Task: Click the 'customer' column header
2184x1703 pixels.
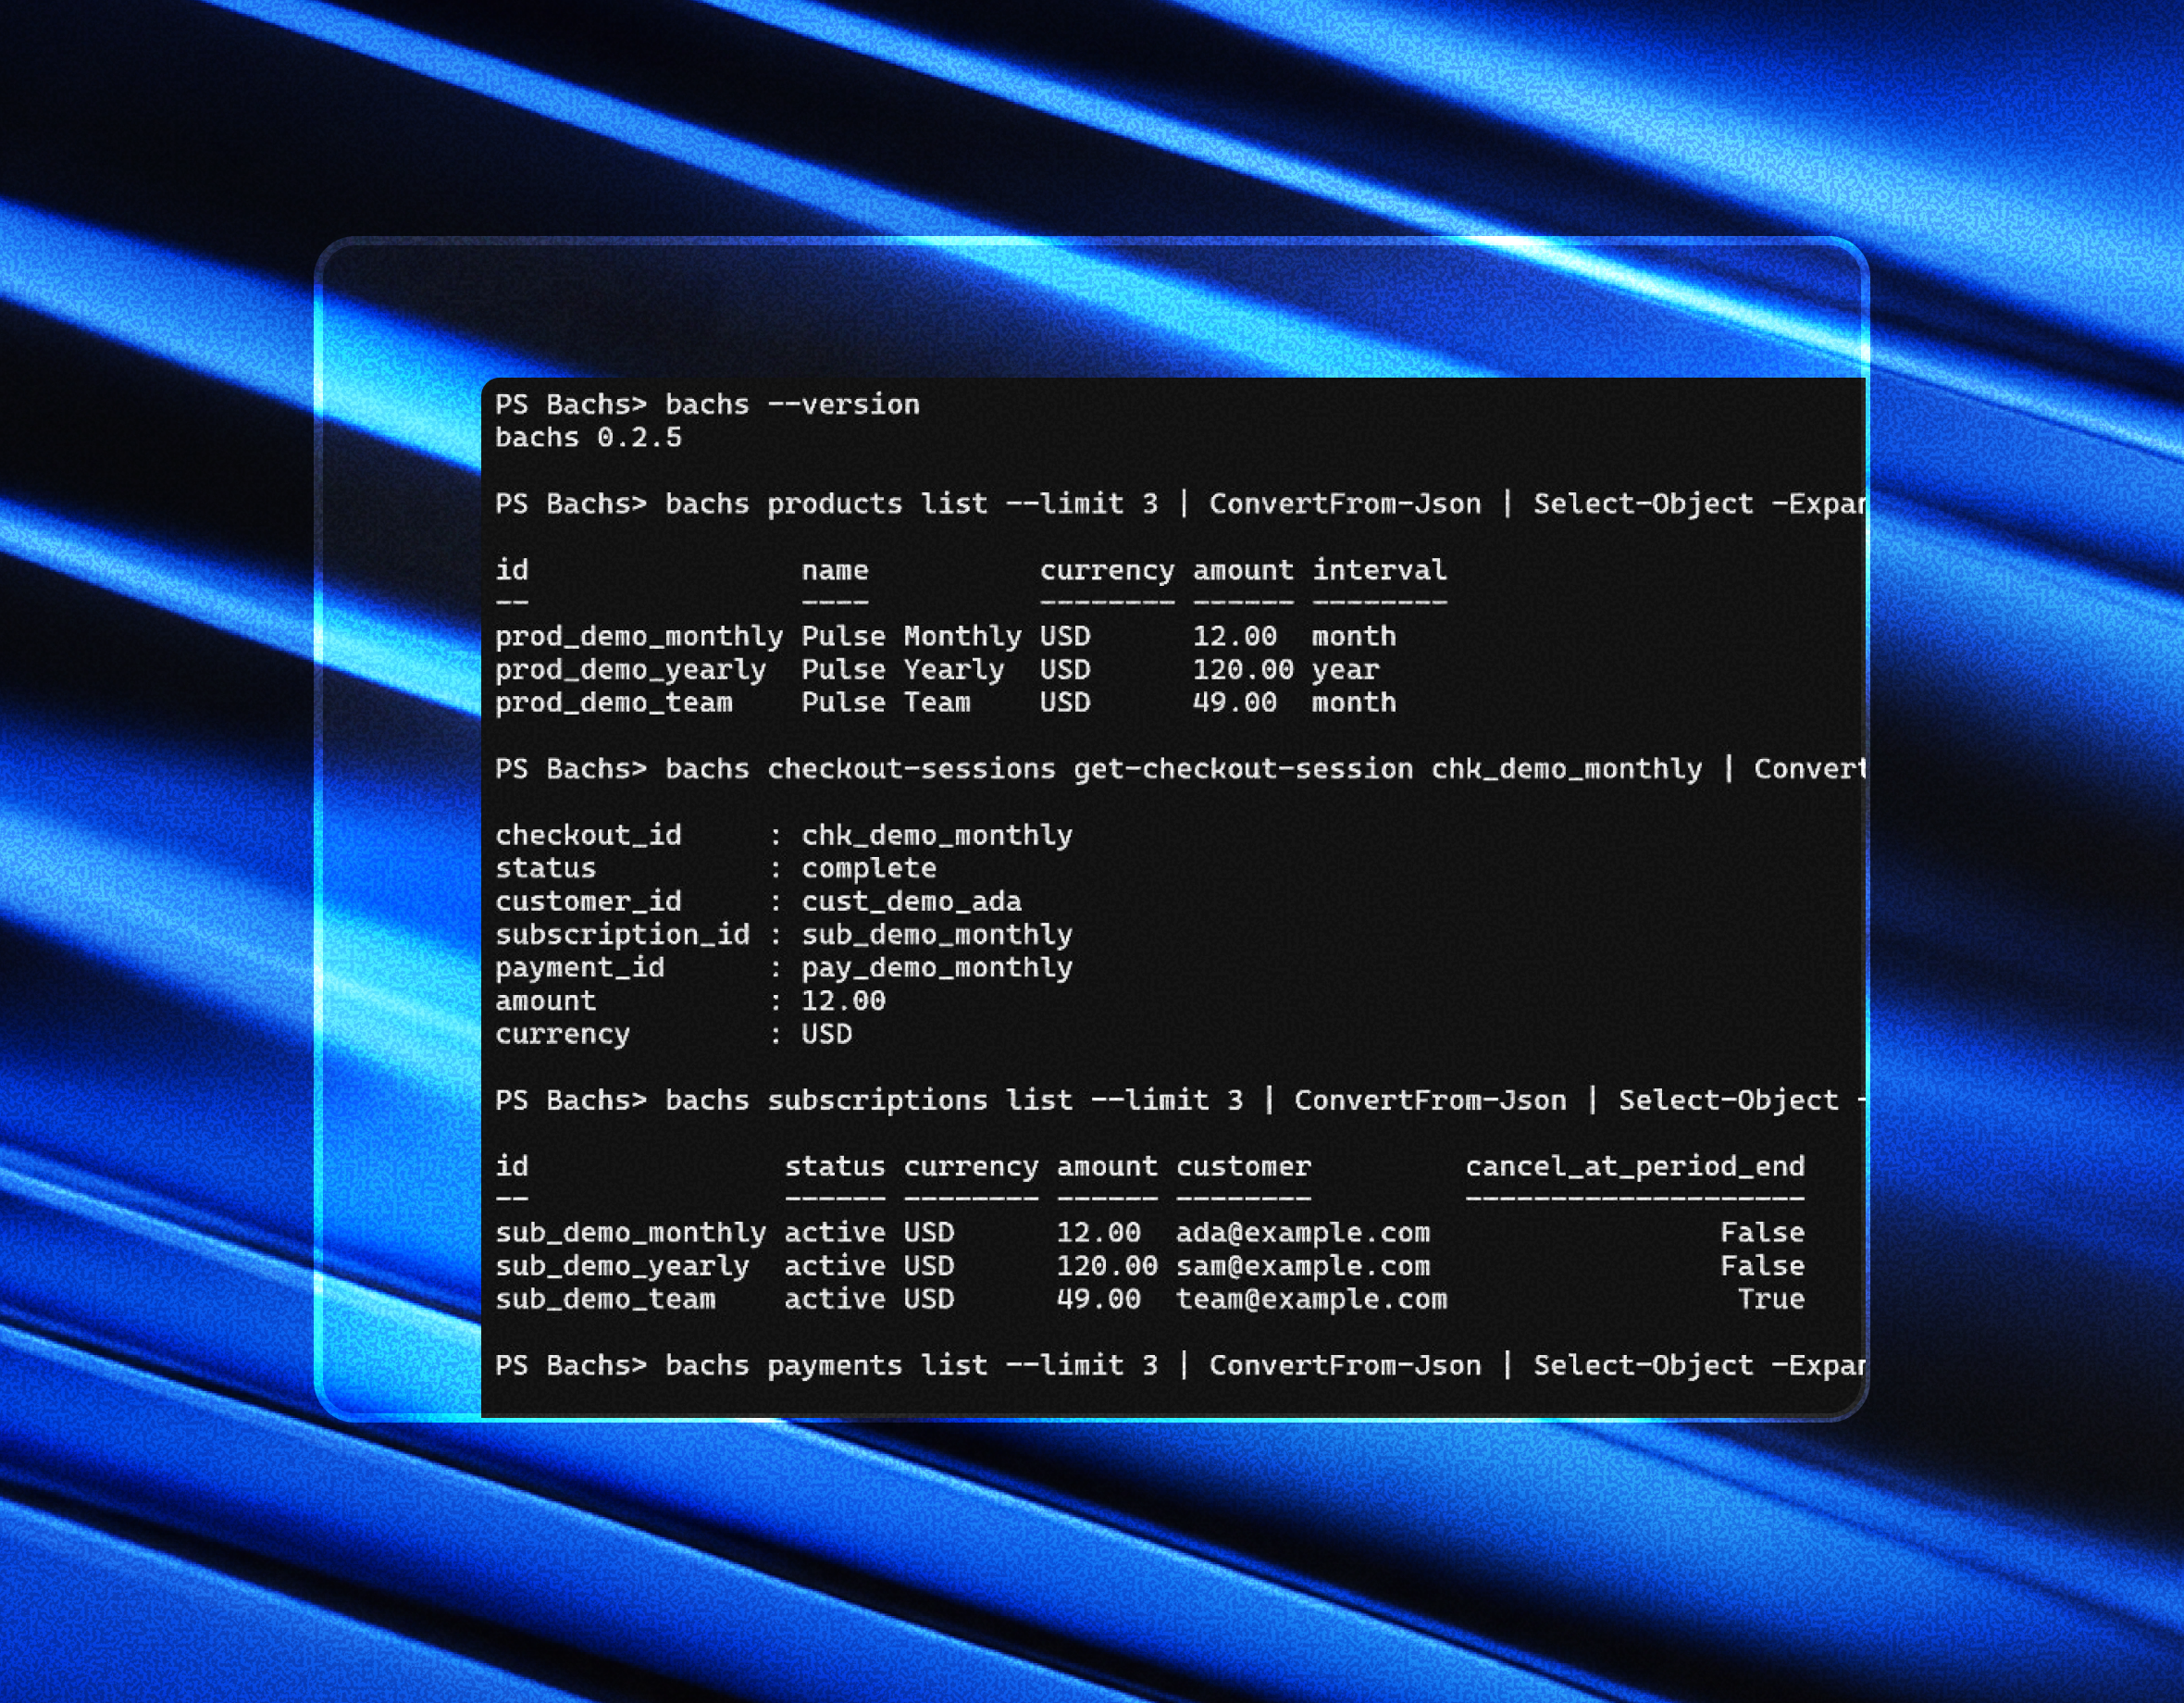Action: point(1243,1167)
